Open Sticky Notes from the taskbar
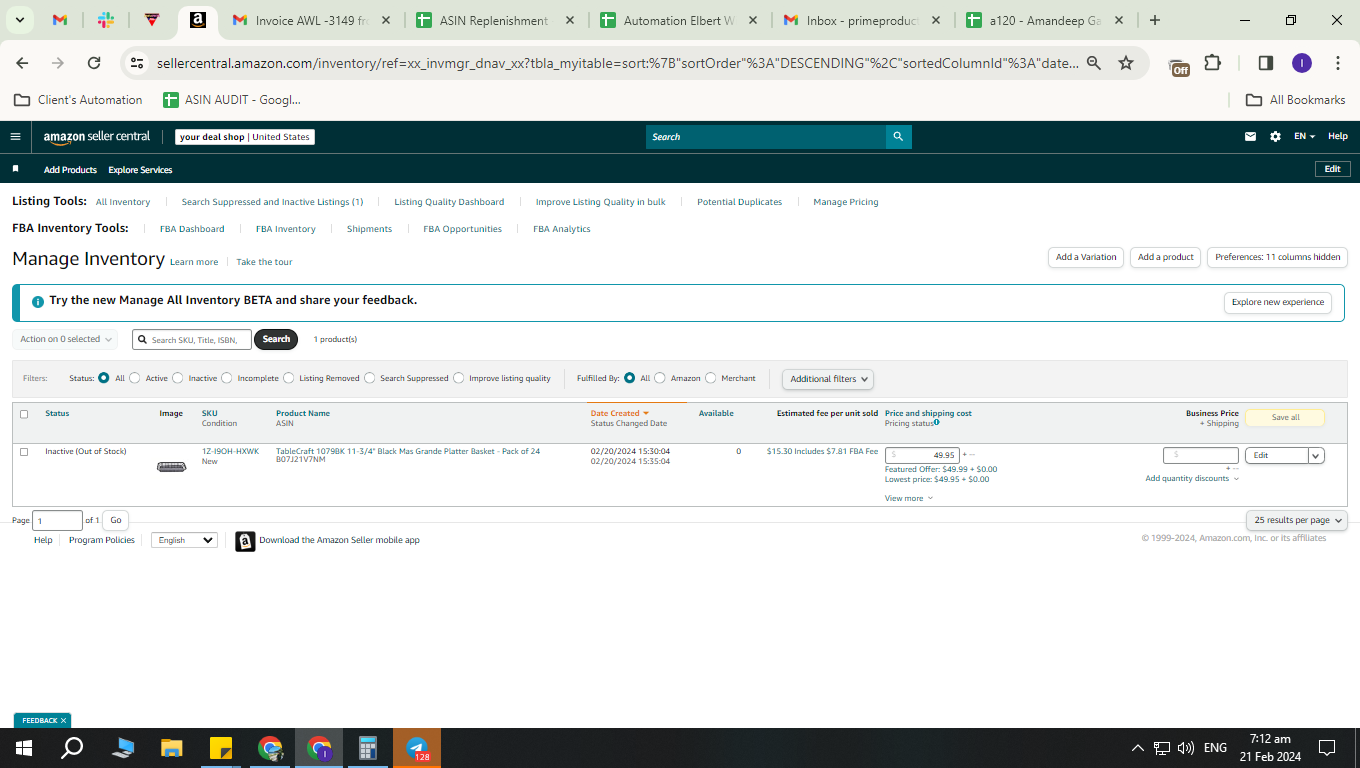This screenshot has height=768, width=1360. pos(221,748)
